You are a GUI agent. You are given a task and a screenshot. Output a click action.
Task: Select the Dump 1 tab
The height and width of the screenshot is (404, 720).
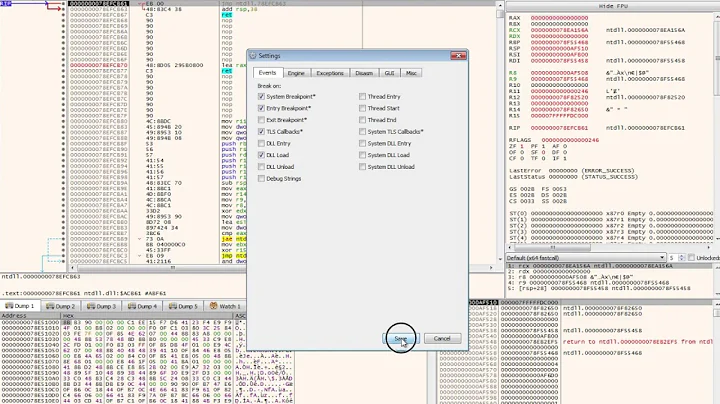20,306
